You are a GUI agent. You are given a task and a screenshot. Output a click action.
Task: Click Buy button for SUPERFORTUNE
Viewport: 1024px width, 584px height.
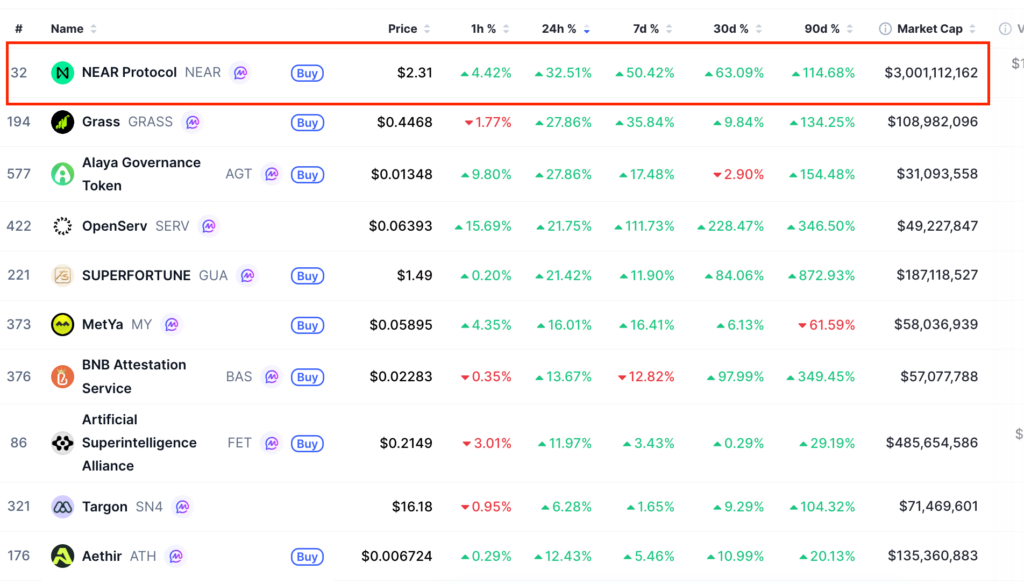click(308, 276)
